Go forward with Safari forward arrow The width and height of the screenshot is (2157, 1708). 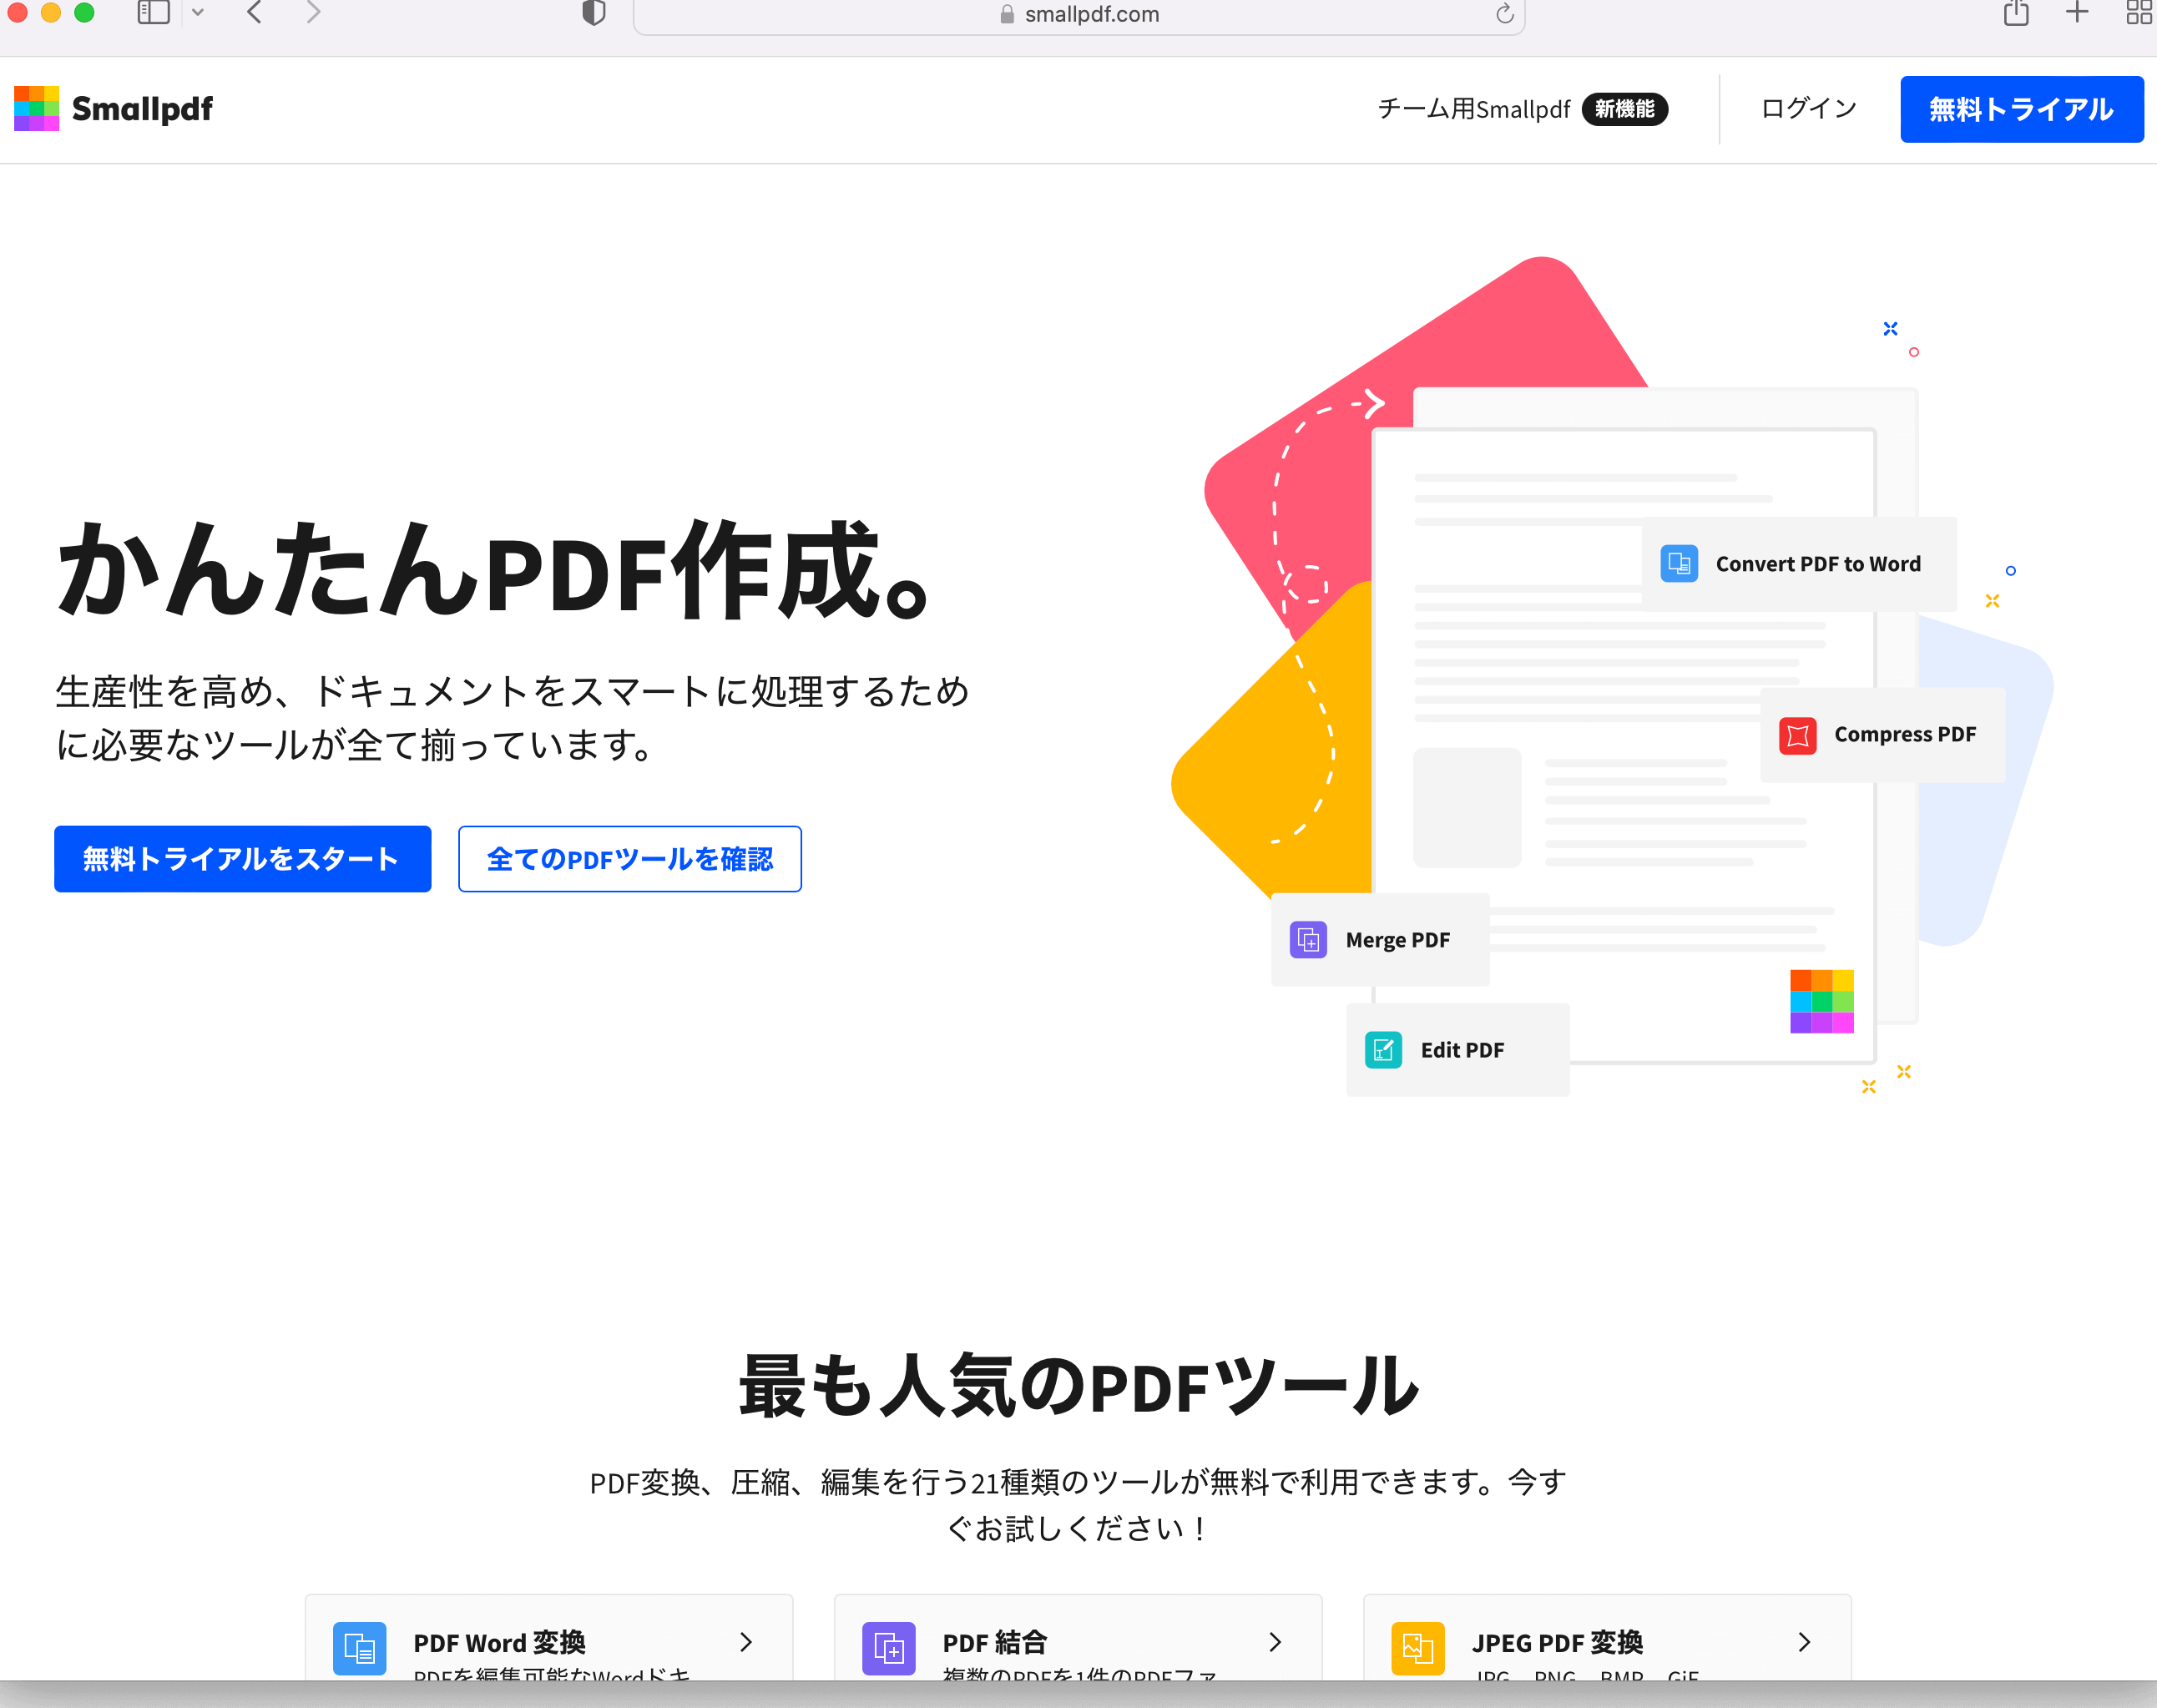pyautogui.click(x=313, y=13)
